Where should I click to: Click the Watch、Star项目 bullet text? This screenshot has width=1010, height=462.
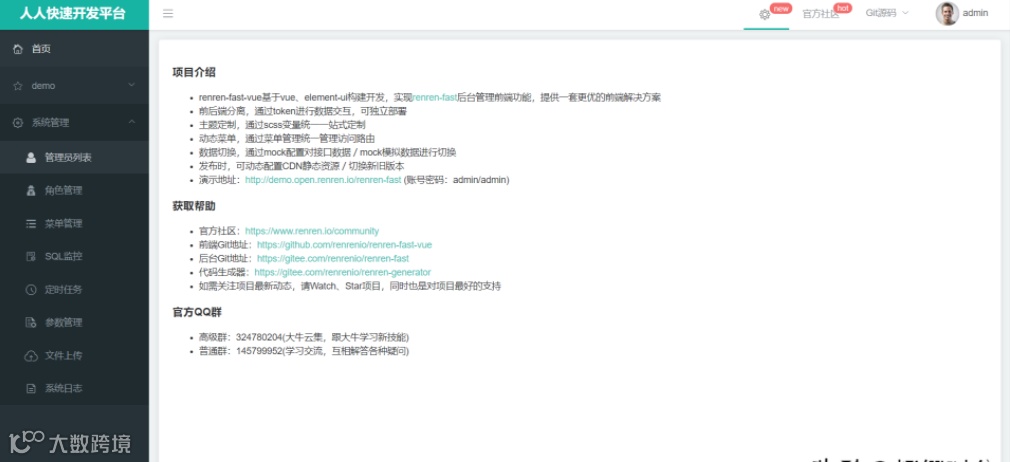point(350,286)
